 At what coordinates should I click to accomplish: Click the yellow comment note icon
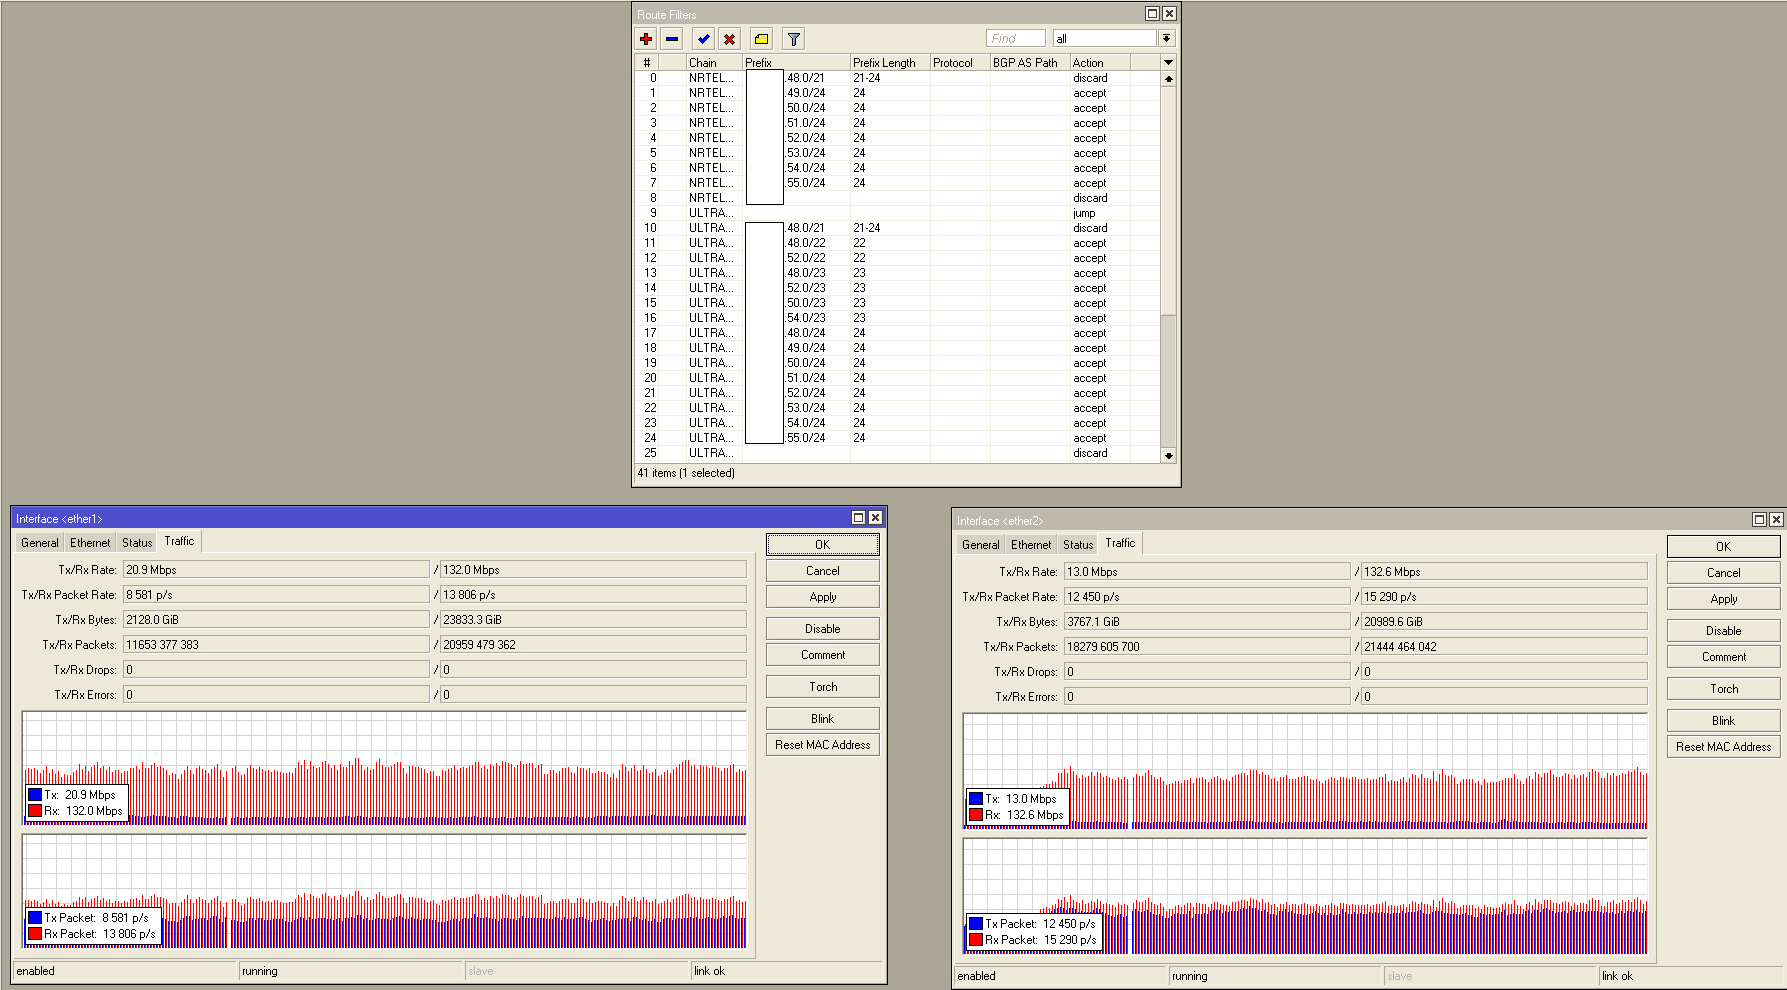pyautogui.click(x=762, y=39)
